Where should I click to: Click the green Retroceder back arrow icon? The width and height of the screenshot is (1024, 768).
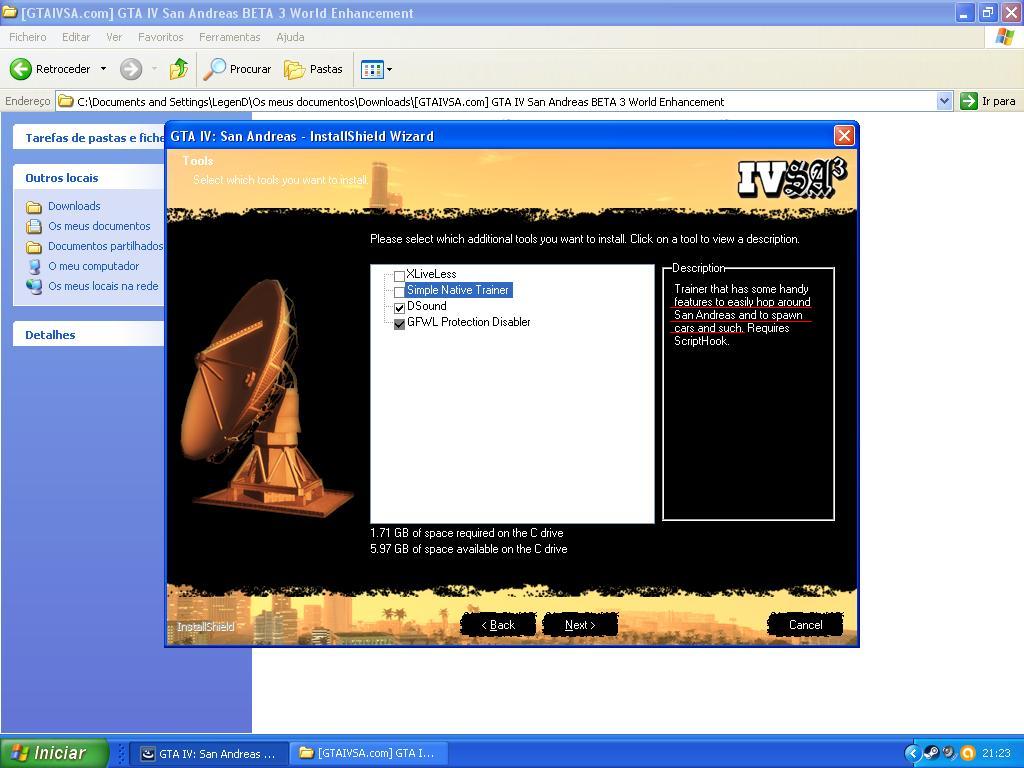[21, 69]
